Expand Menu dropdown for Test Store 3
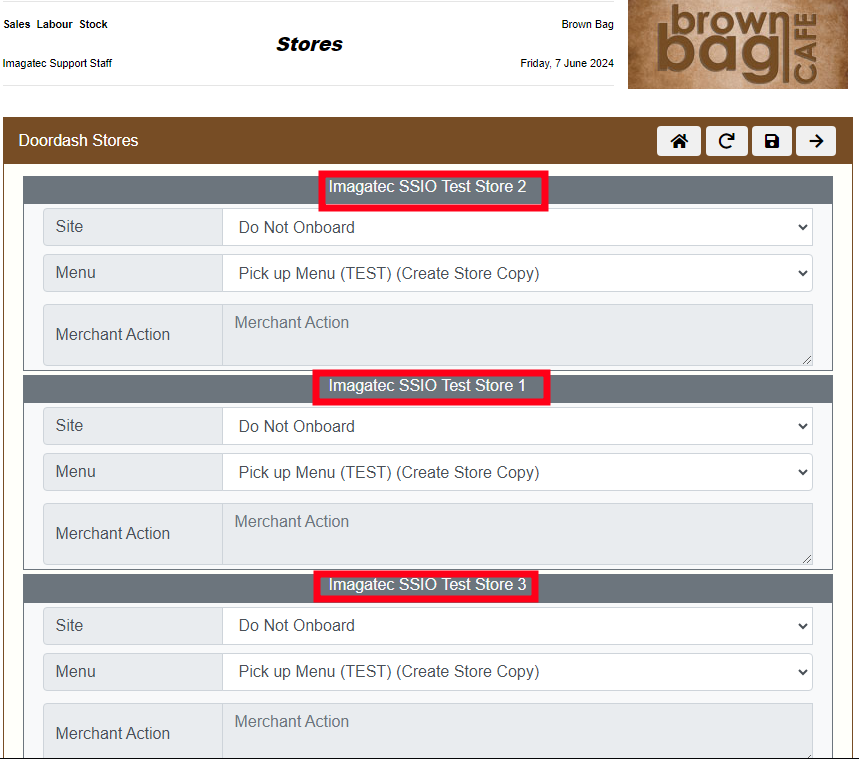This screenshot has height=759, width=859. [517, 672]
